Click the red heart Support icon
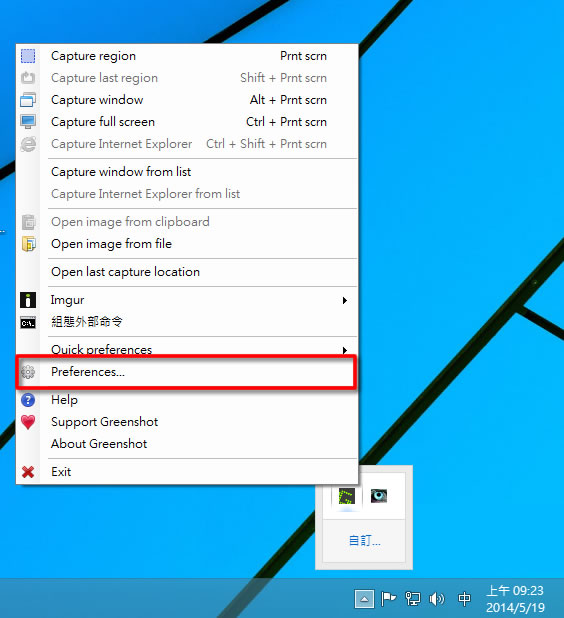Image resolution: width=564 pixels, height=618 pixels. tap(28, 422)
